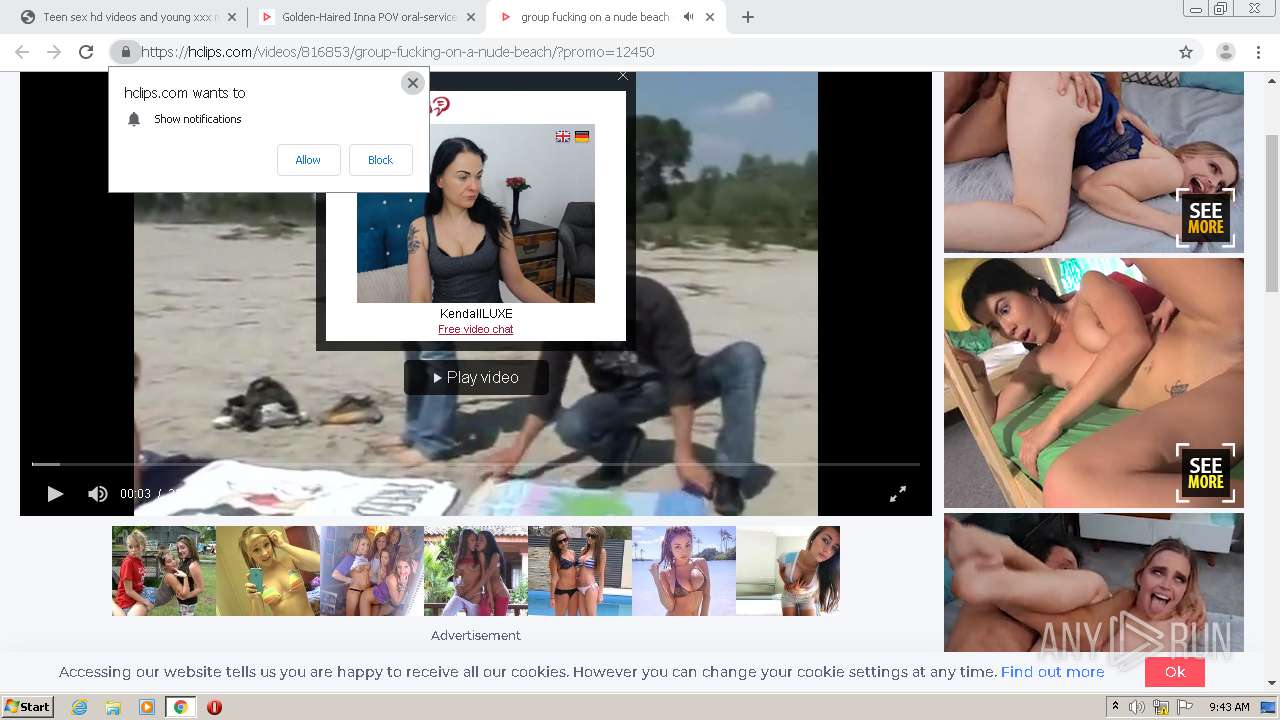Screen dimensions: 1280x720
Task: Allow notifications from hclips.com
Action: point(308,160)
